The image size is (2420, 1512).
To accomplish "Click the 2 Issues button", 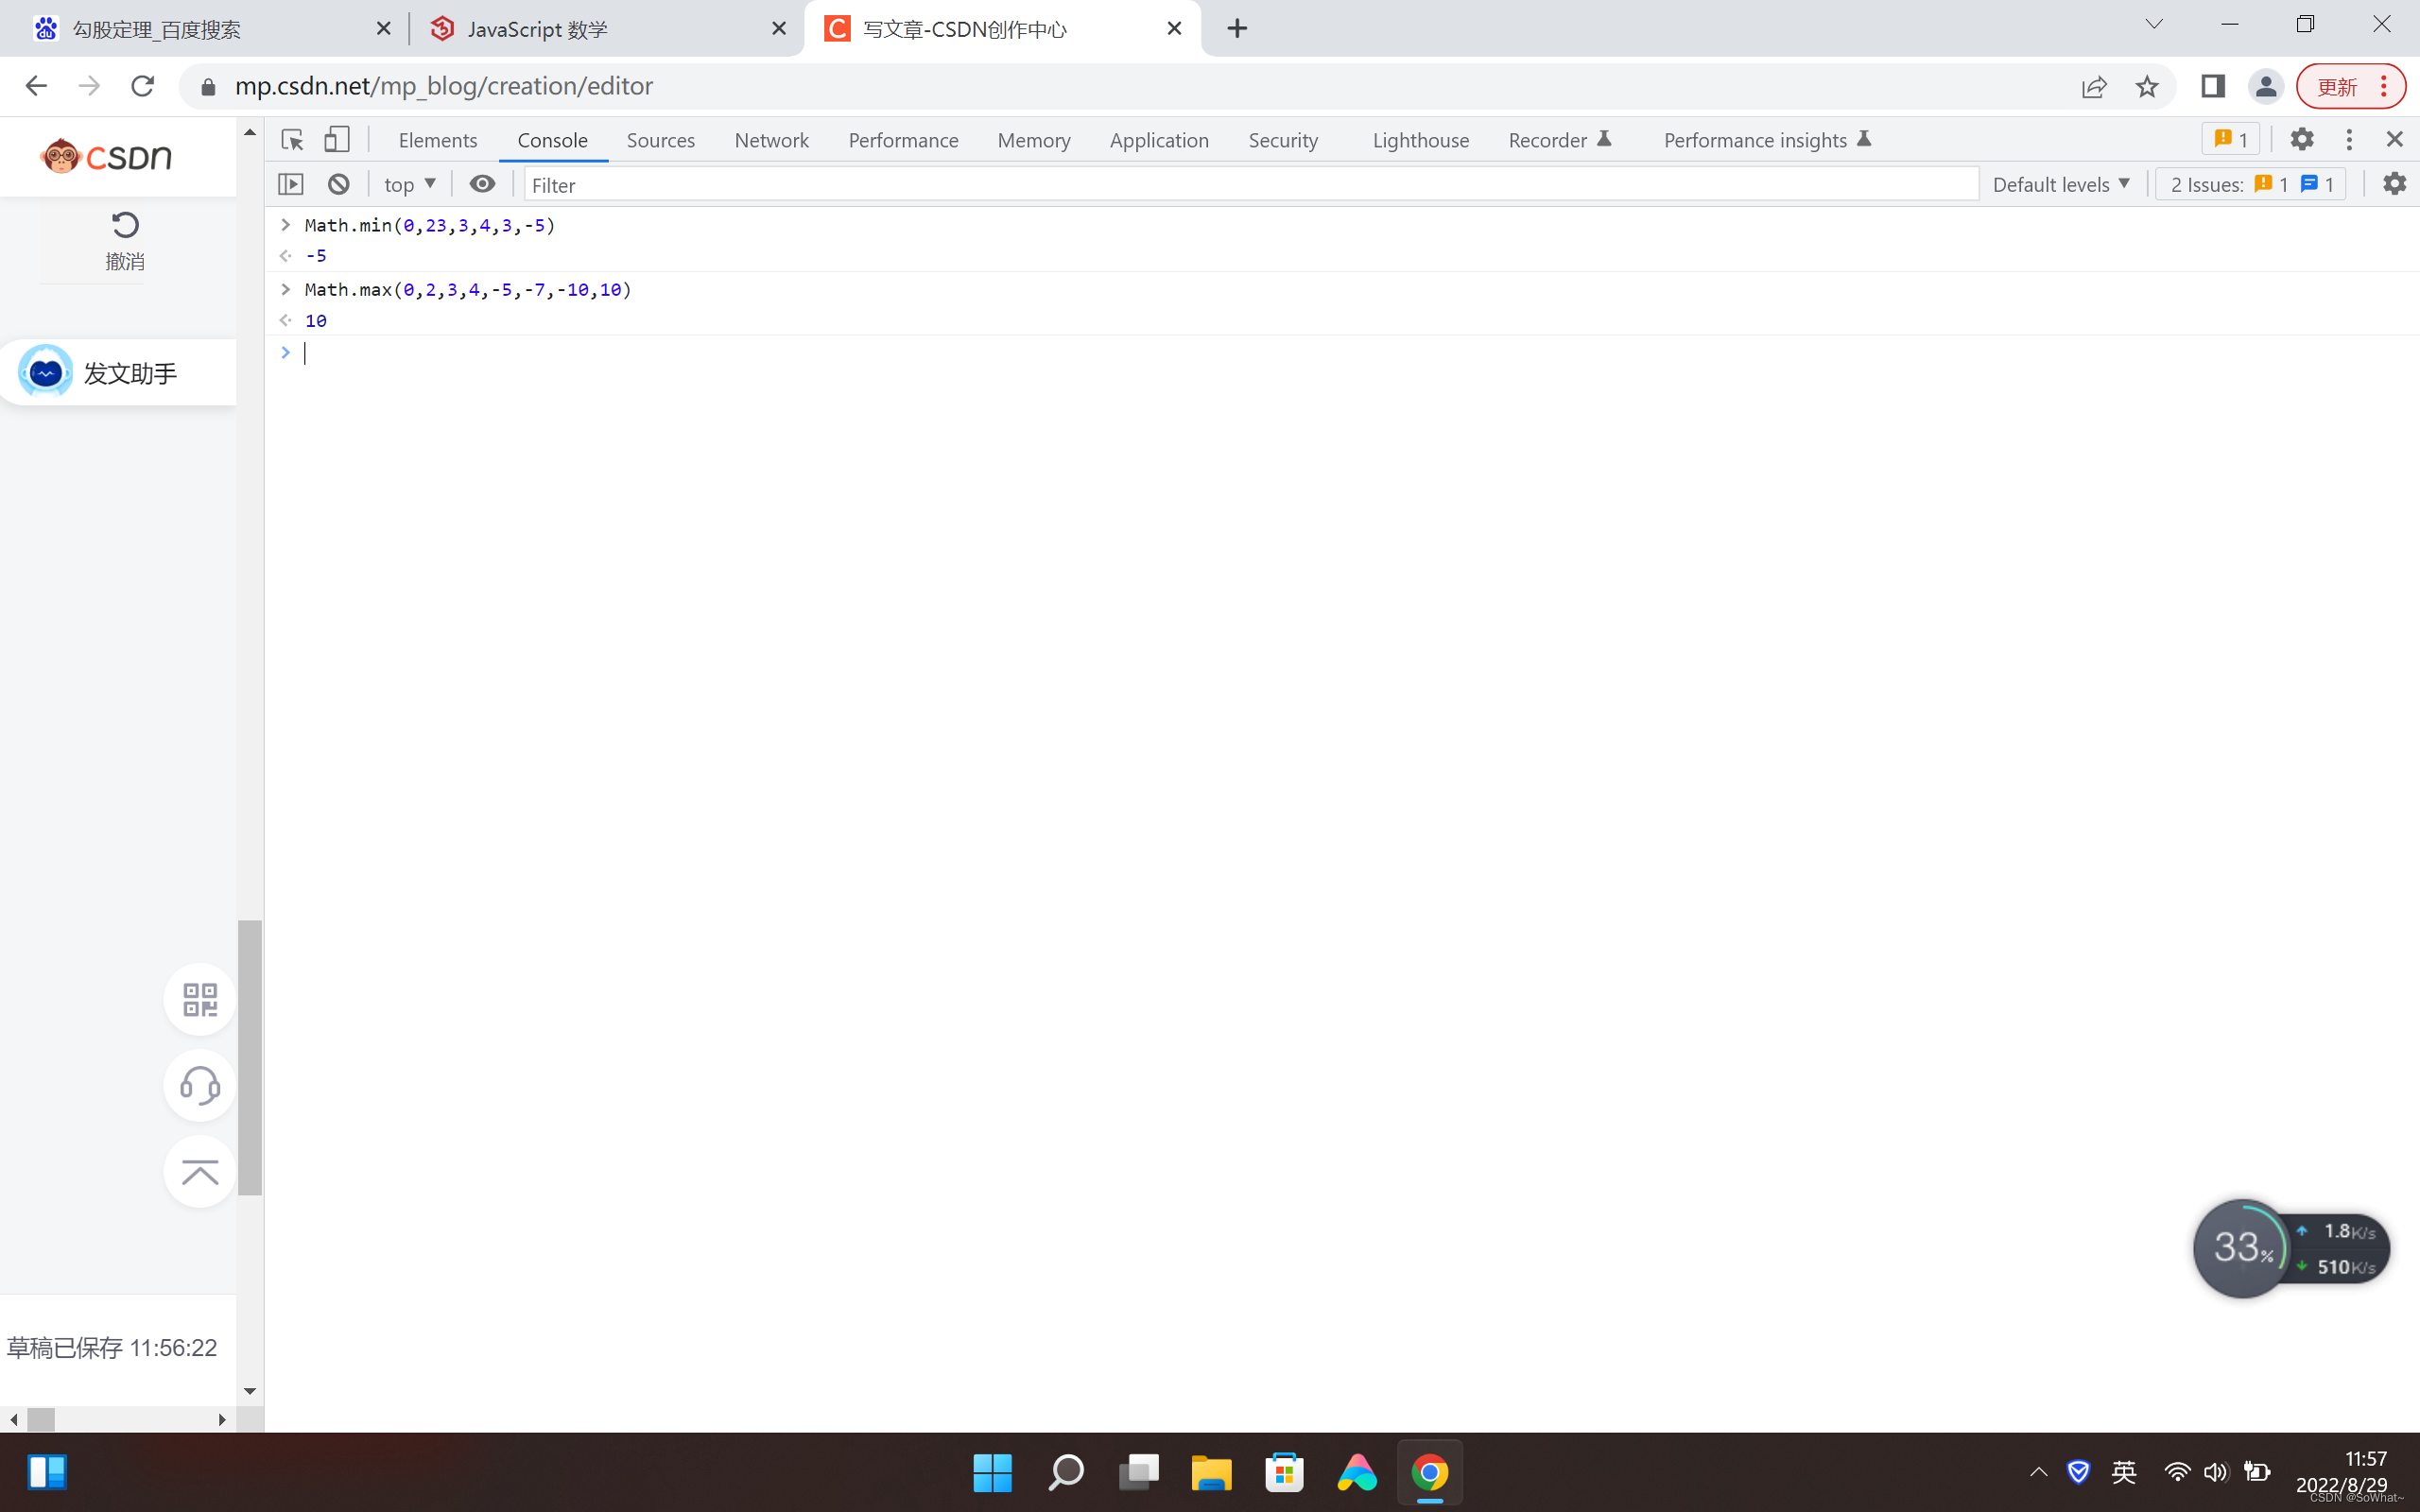I will coord(2250,184).
